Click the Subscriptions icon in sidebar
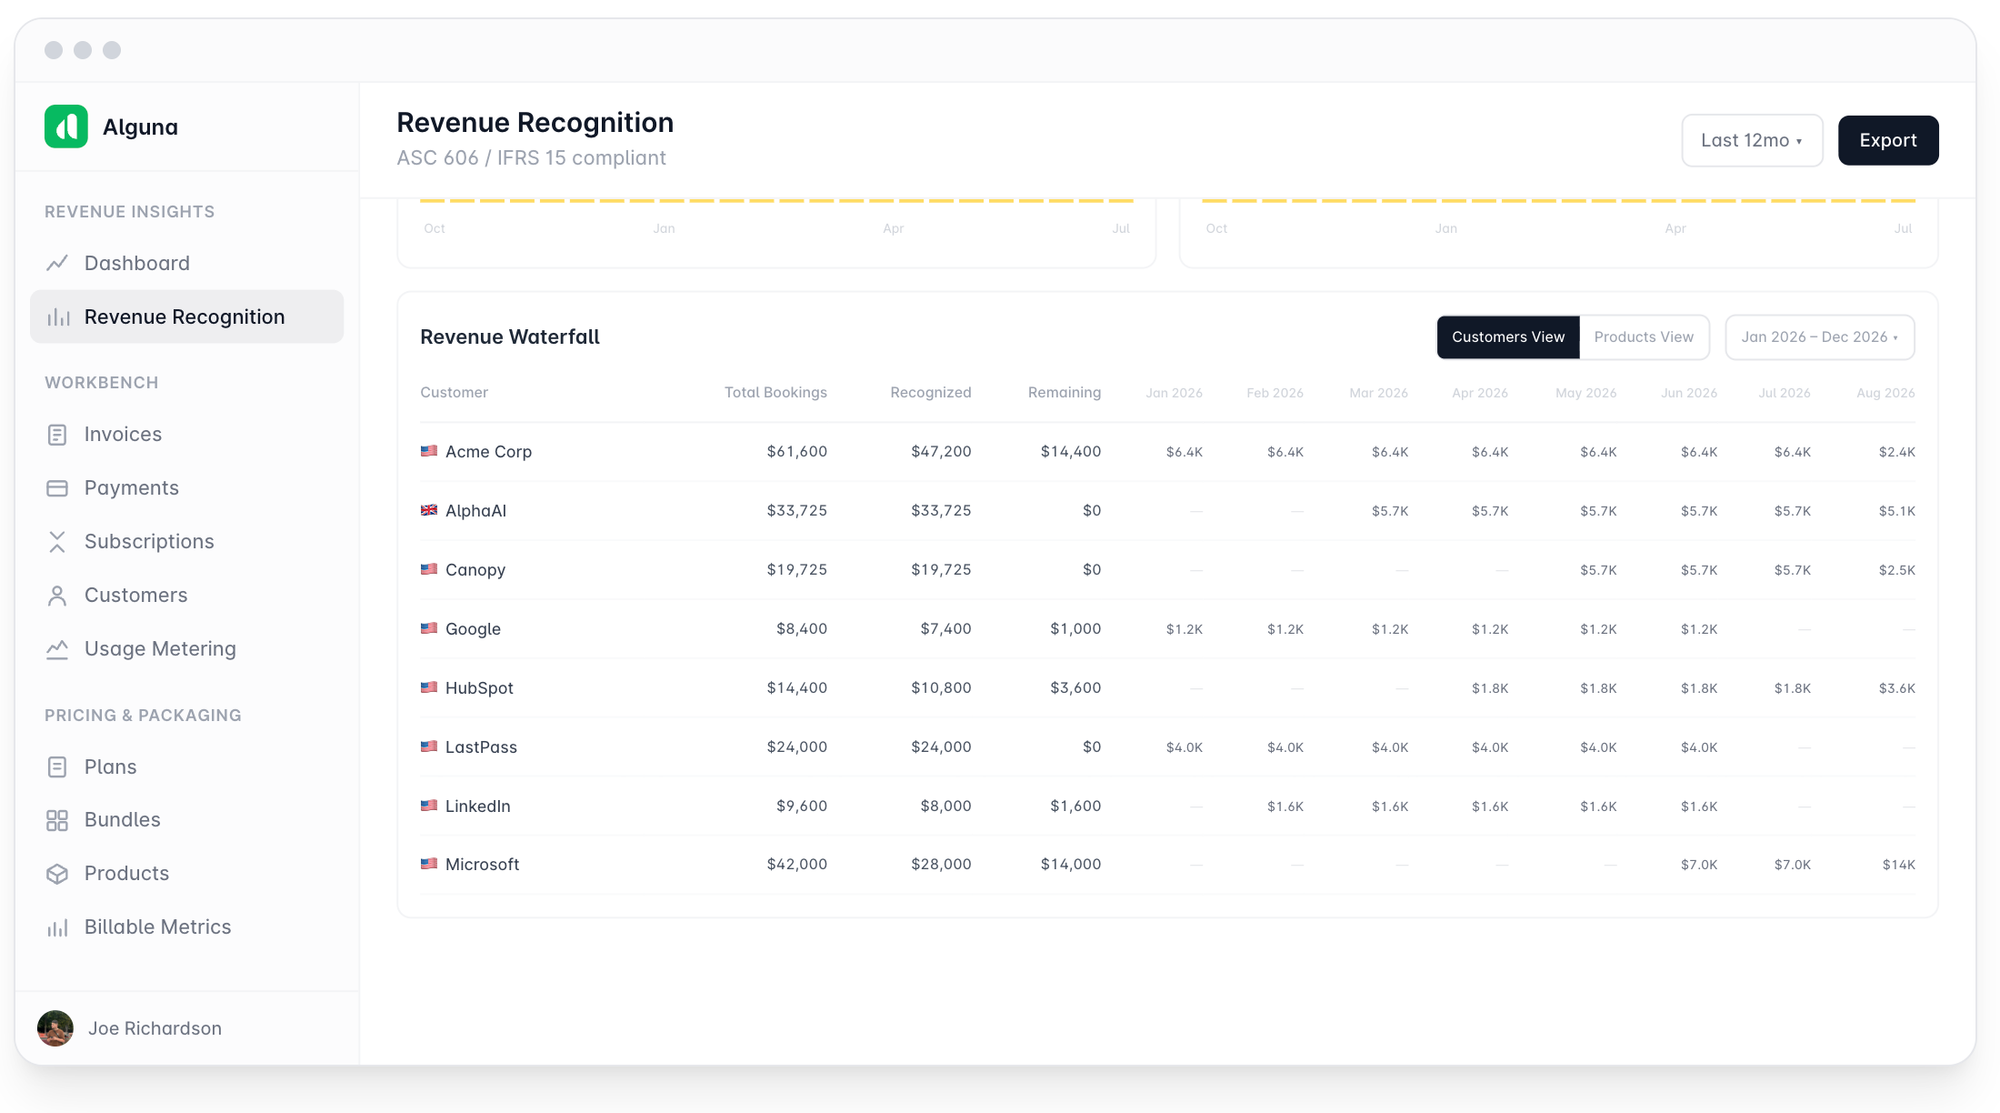Viewport: 2000px width, 1113px height. coord(57,542)
